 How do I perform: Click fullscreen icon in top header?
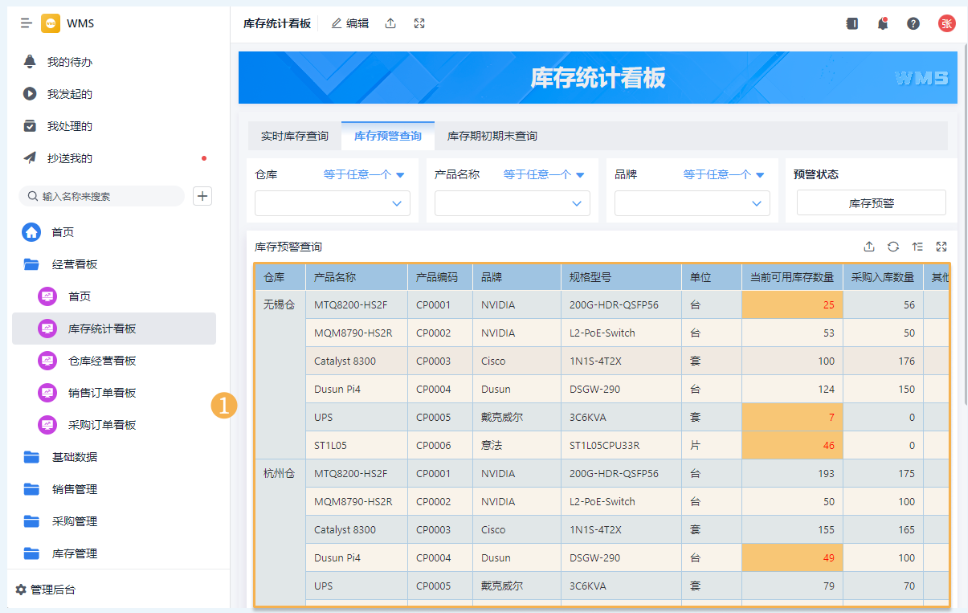419,23
